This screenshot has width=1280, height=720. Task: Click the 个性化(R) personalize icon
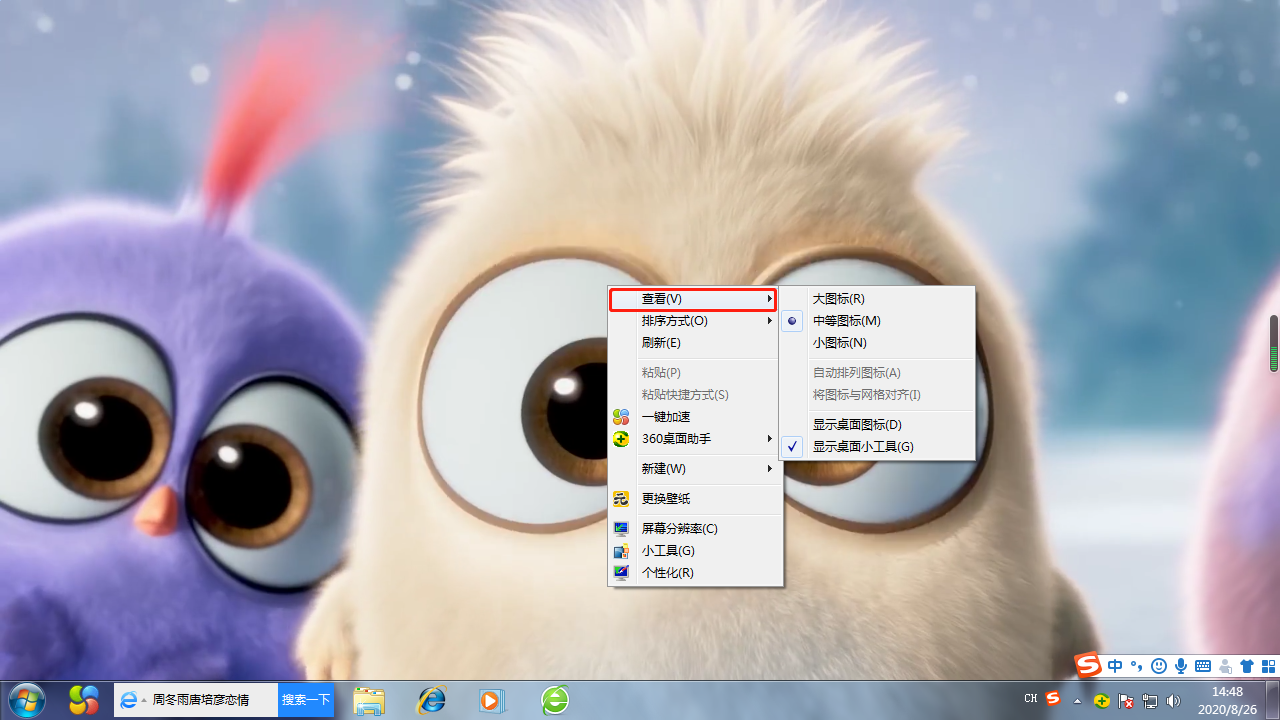[621, 573]
